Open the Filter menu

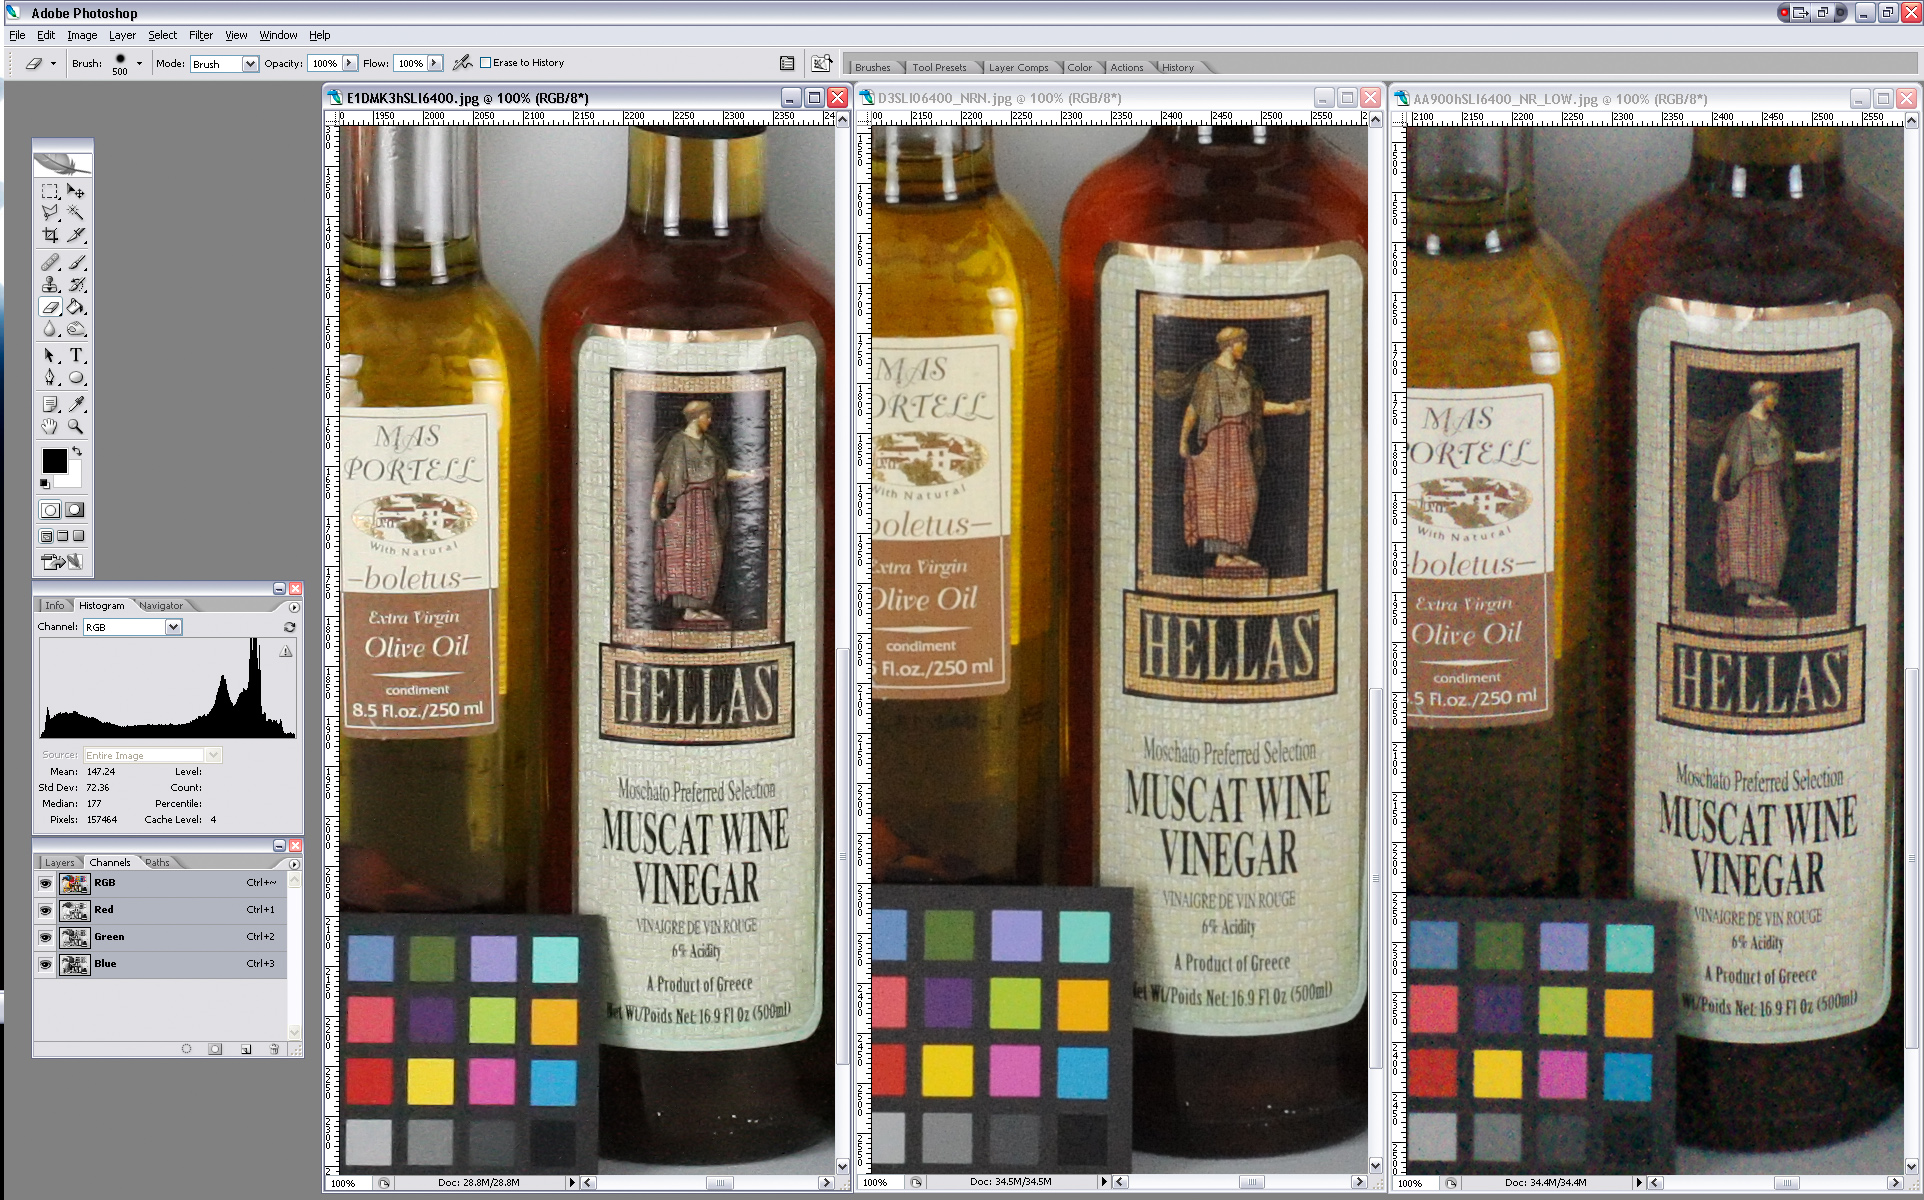tap(201, 35)
